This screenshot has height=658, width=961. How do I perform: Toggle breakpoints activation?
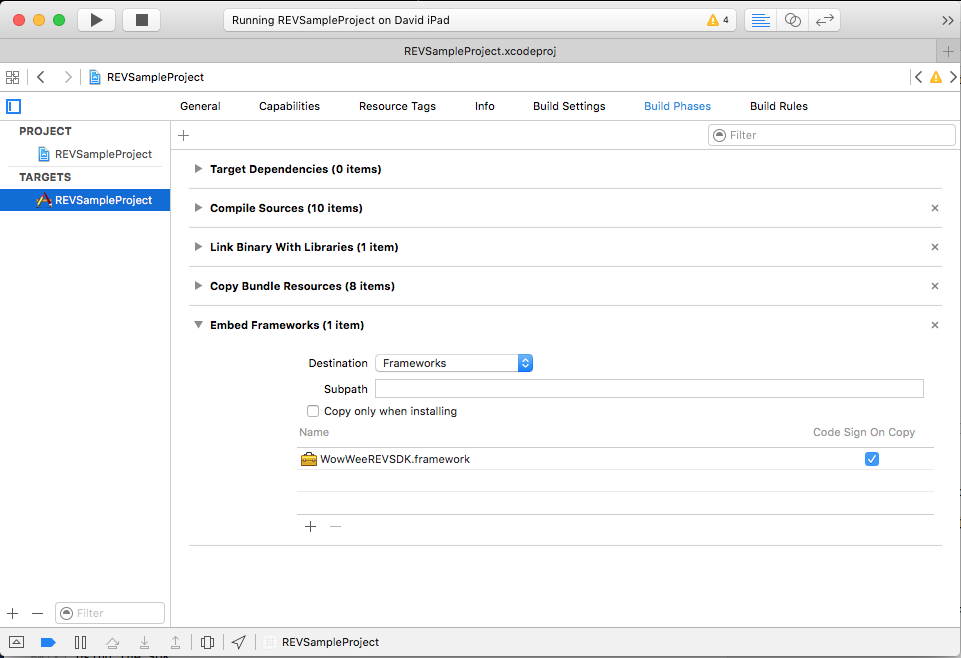48,642
